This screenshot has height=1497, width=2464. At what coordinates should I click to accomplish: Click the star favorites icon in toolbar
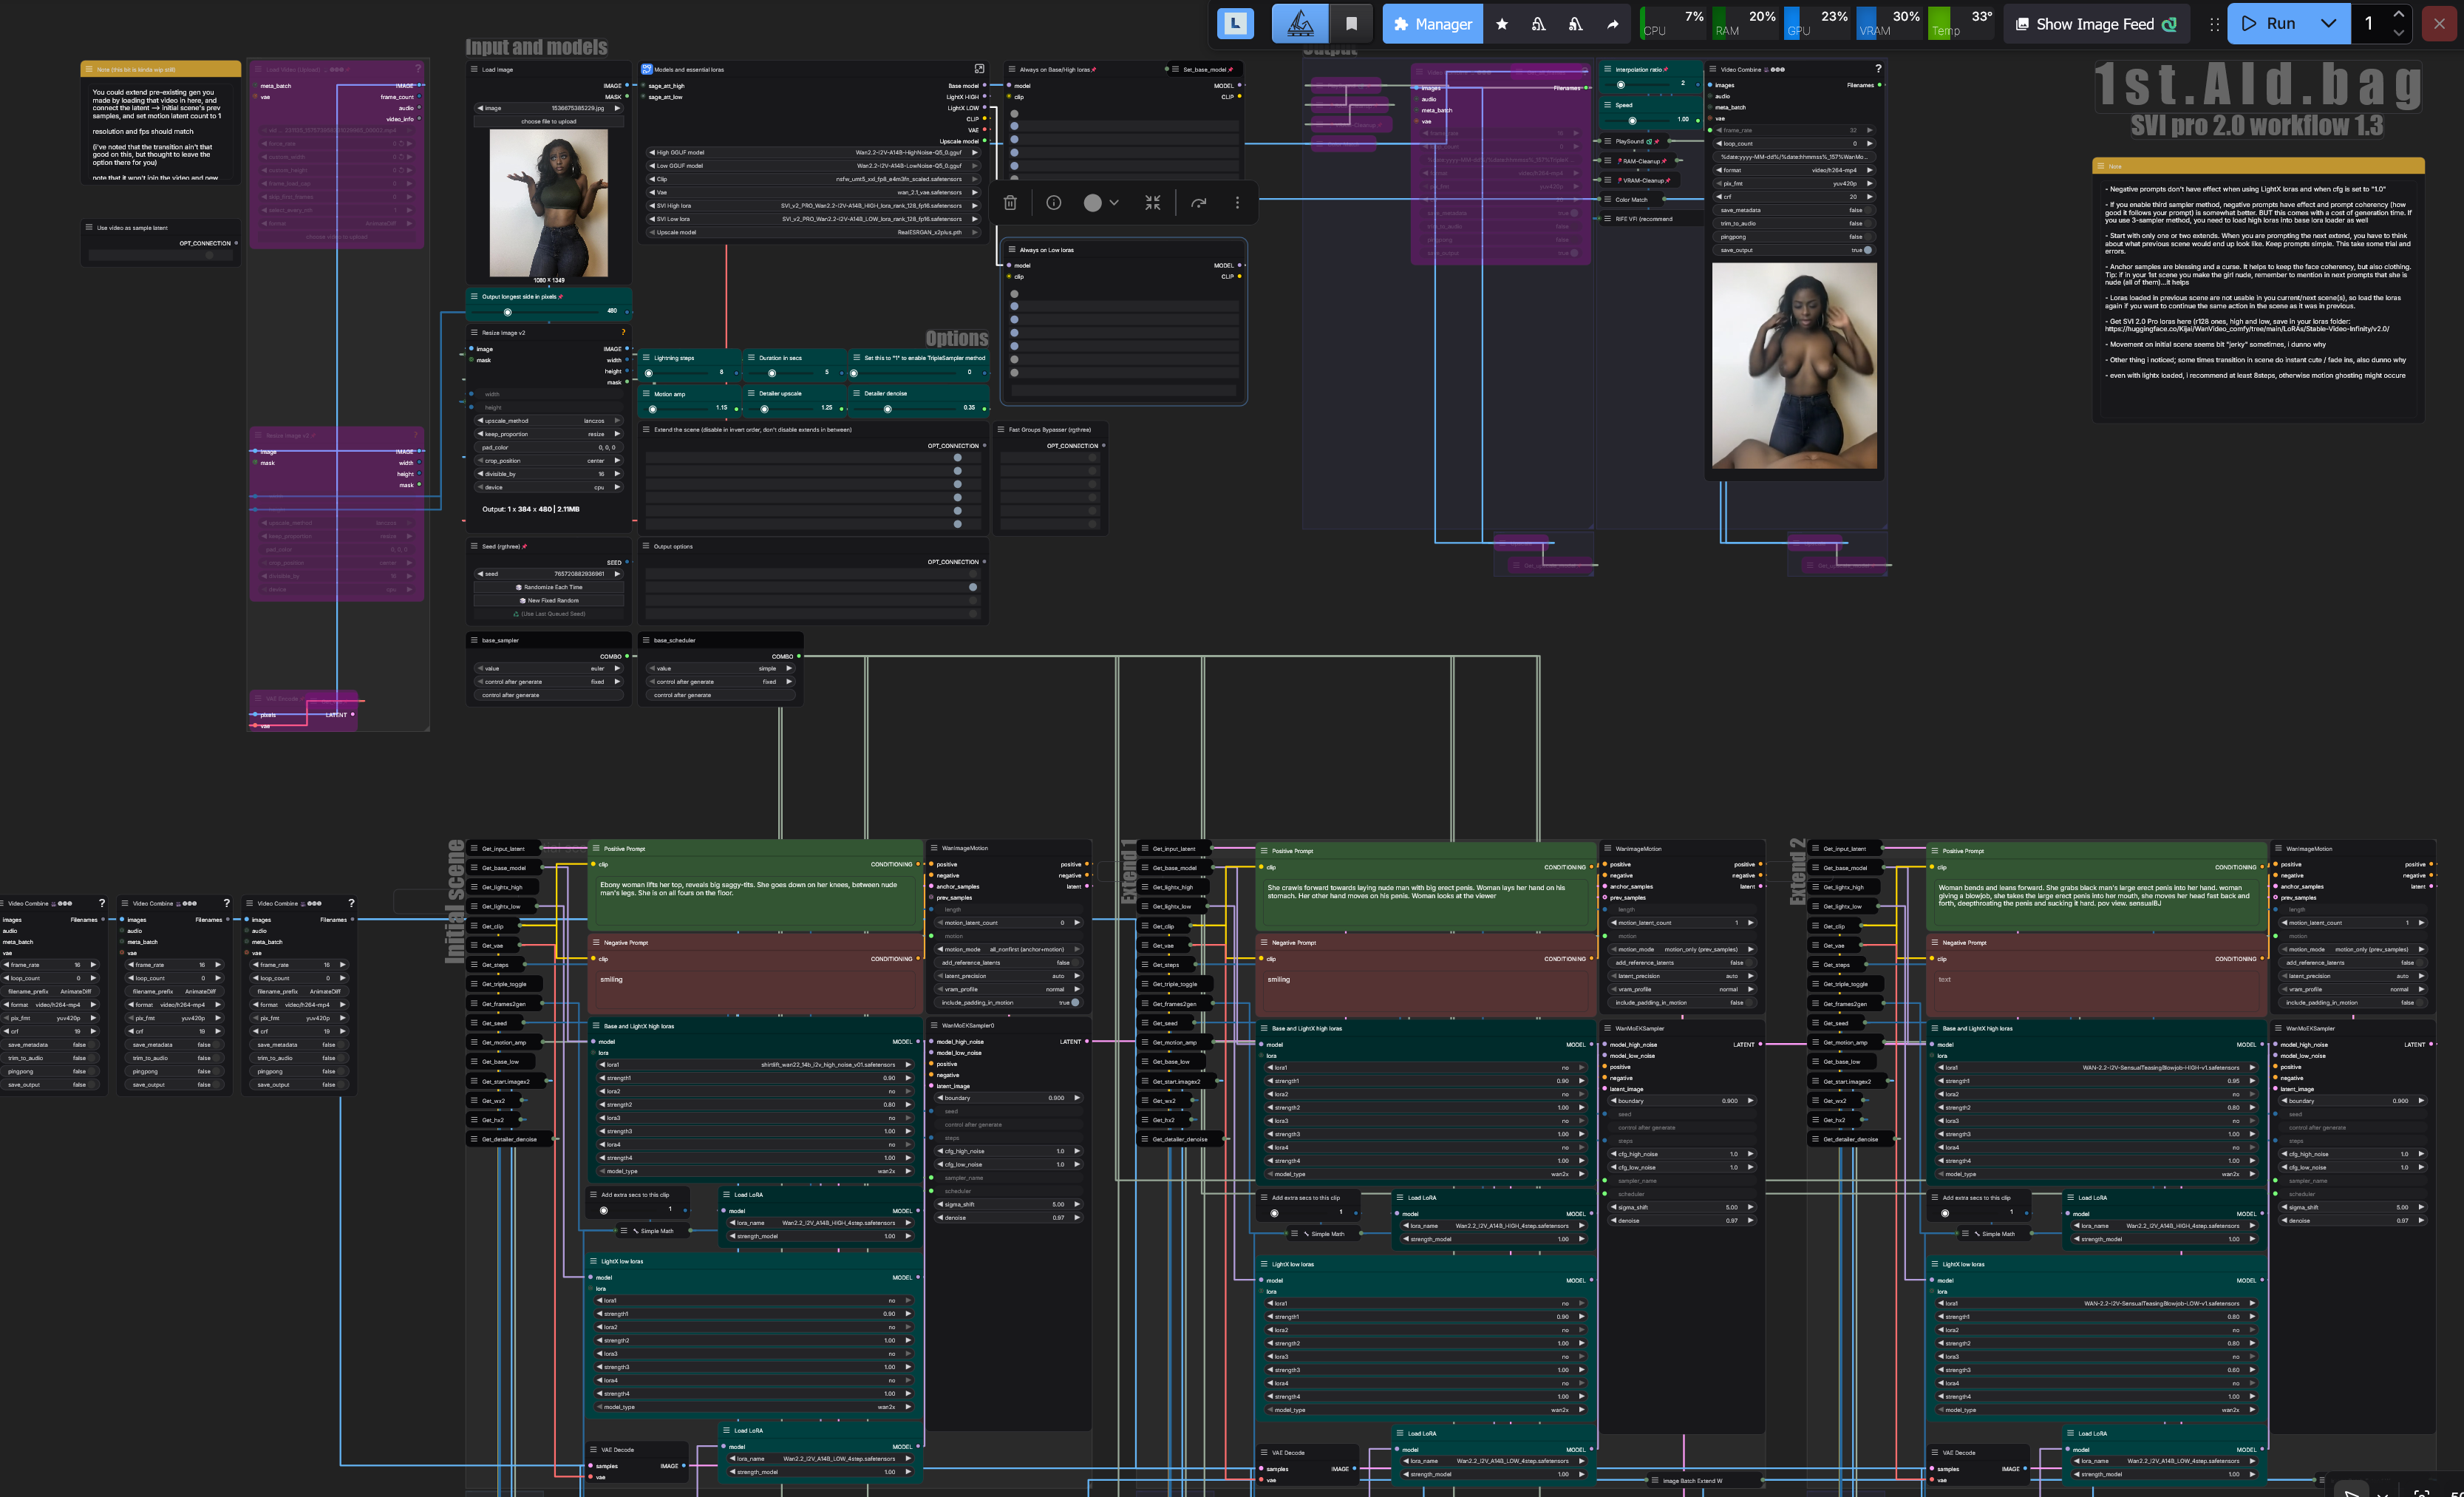coord(1501,24)
